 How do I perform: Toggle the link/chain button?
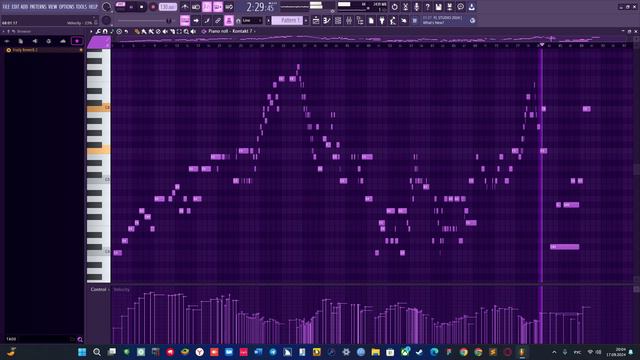218,20
